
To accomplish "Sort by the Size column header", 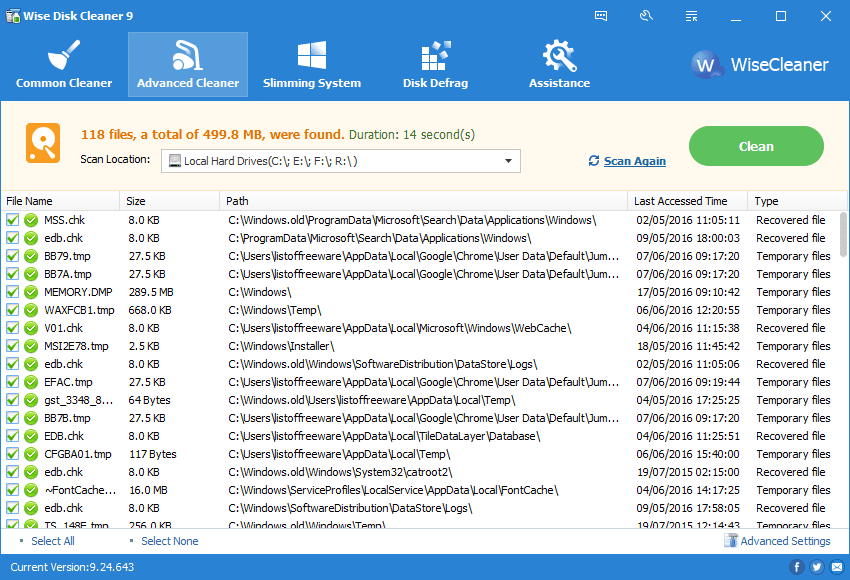I will tap(170, 201).
